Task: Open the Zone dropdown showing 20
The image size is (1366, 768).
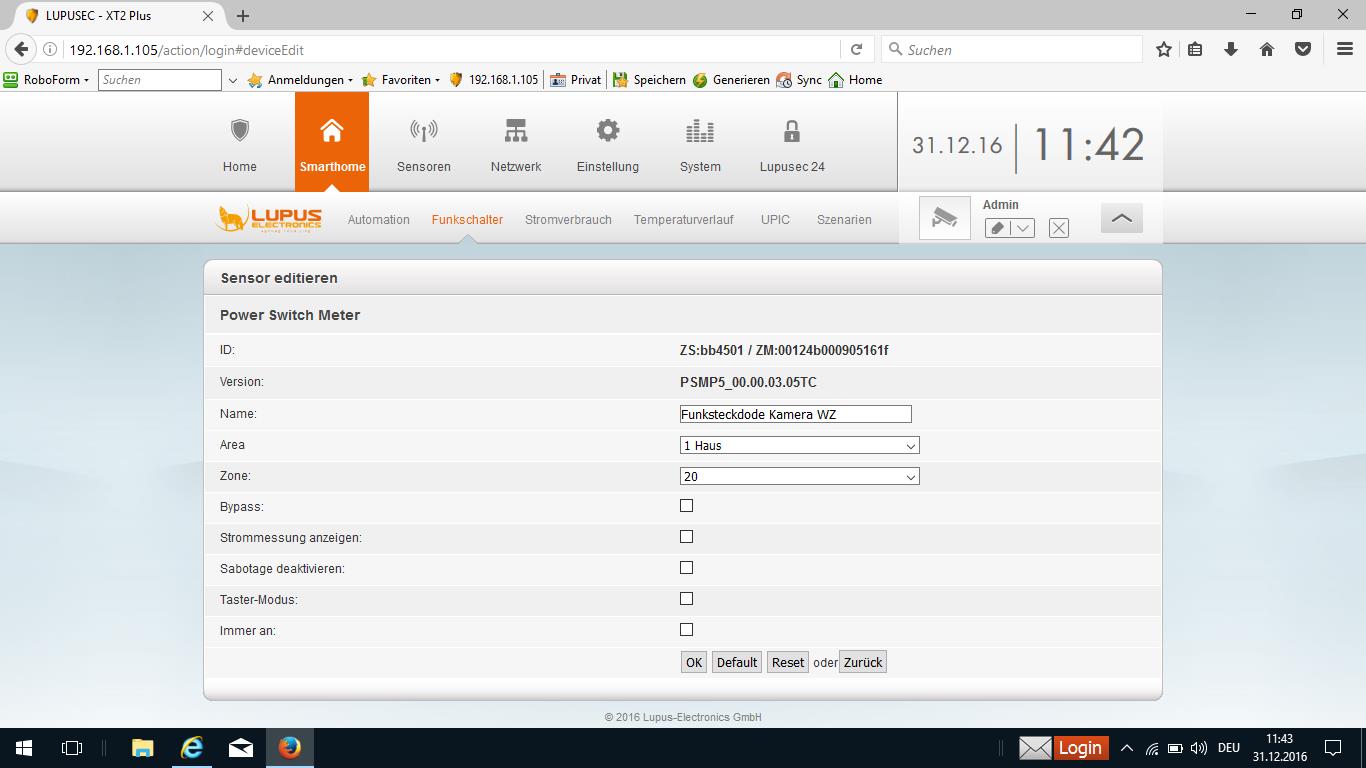Action: (x=799, y=477)
